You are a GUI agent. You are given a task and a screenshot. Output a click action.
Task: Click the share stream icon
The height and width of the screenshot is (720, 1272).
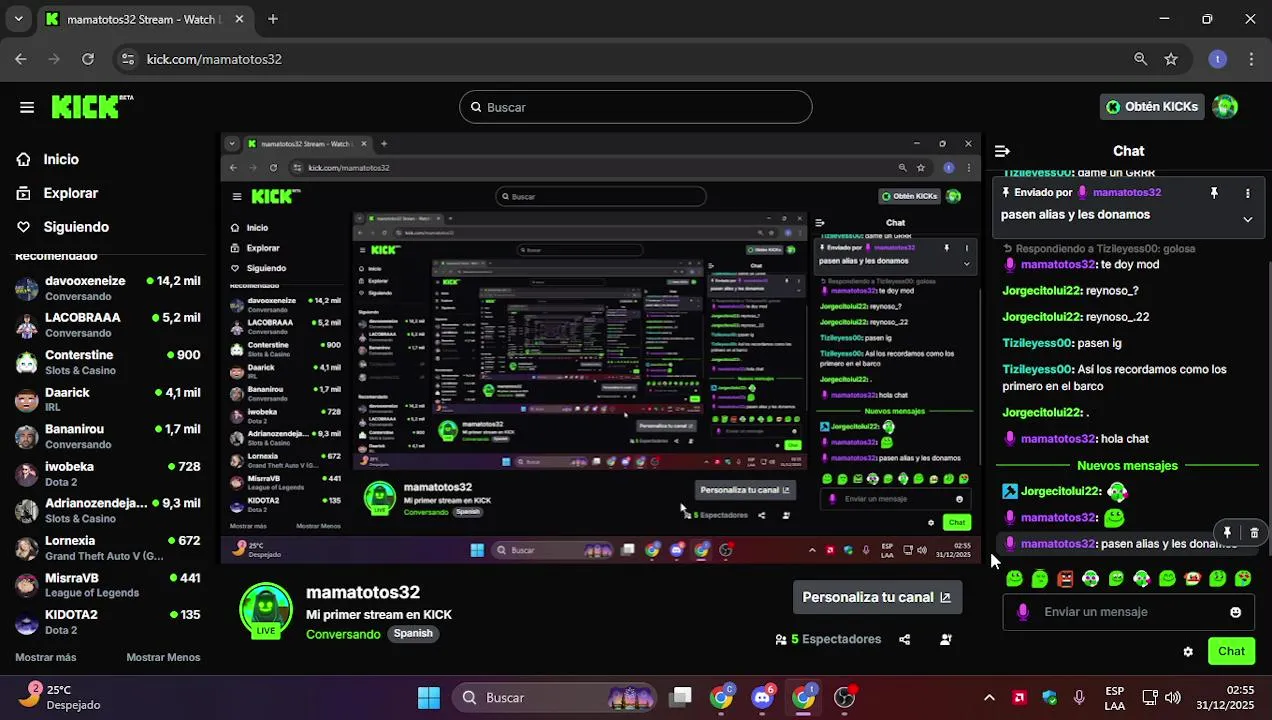pyautogui.click(x=905, y=640)
